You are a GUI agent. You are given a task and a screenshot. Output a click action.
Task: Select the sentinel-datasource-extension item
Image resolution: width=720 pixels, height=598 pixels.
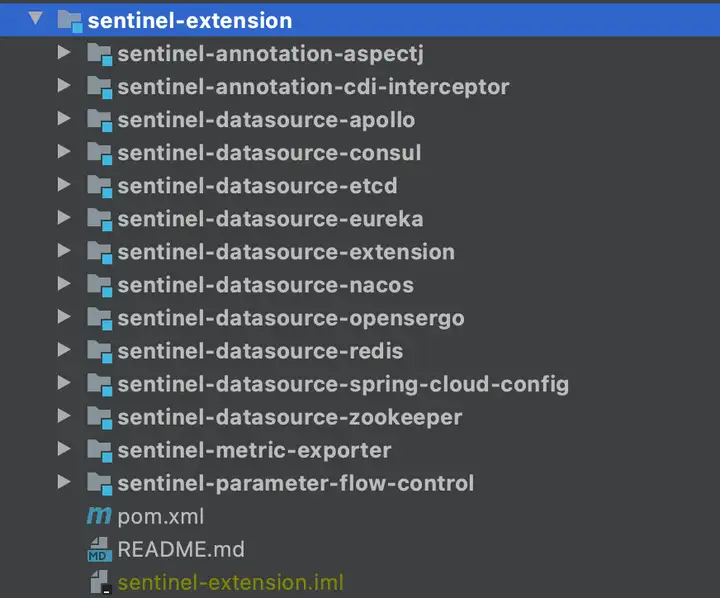[x=286, y=252]
